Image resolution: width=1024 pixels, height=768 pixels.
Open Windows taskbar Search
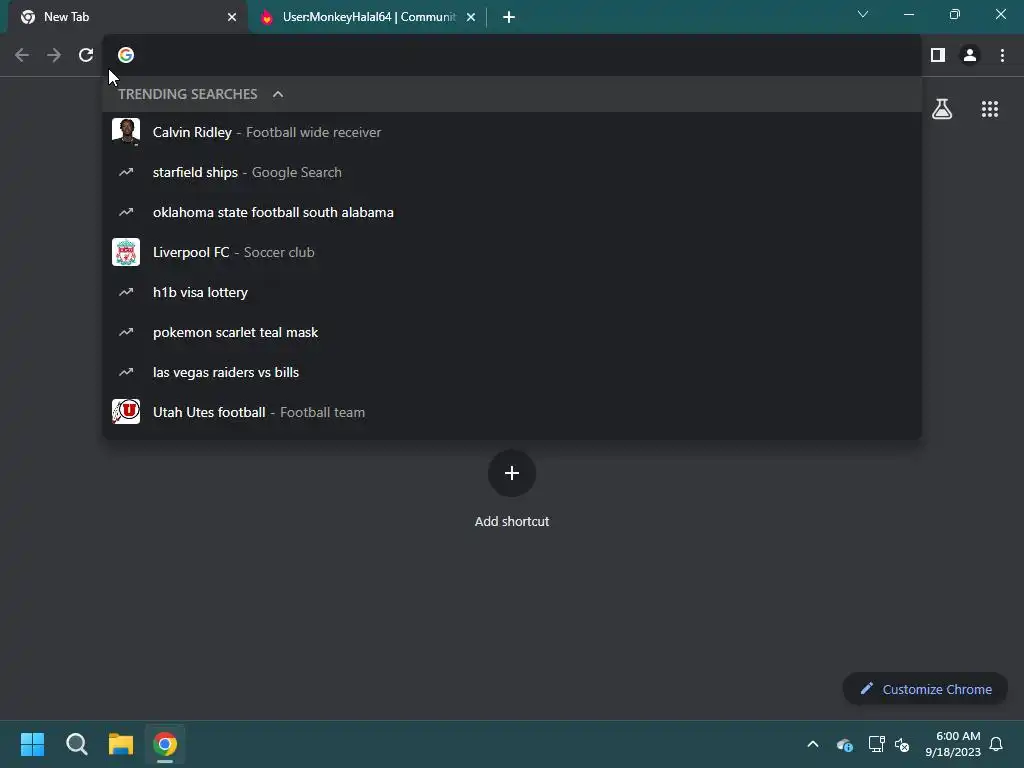(x=76, y=744)
